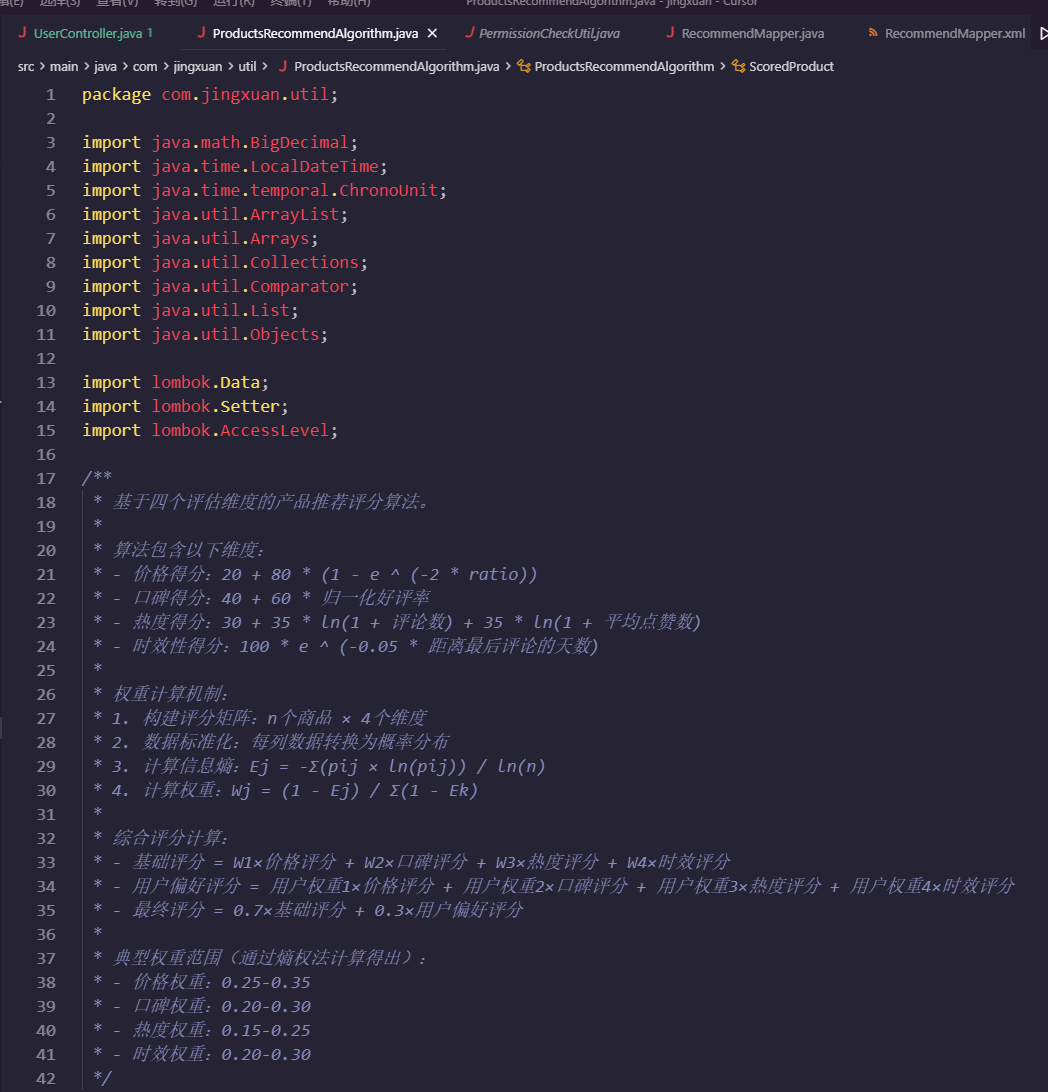Click comment '口碑得分: 40 + 60 * 归一化好评率'
The height and width of the screenshot is (1092, 1048).
pyautogui.click(x=281, y=598)
